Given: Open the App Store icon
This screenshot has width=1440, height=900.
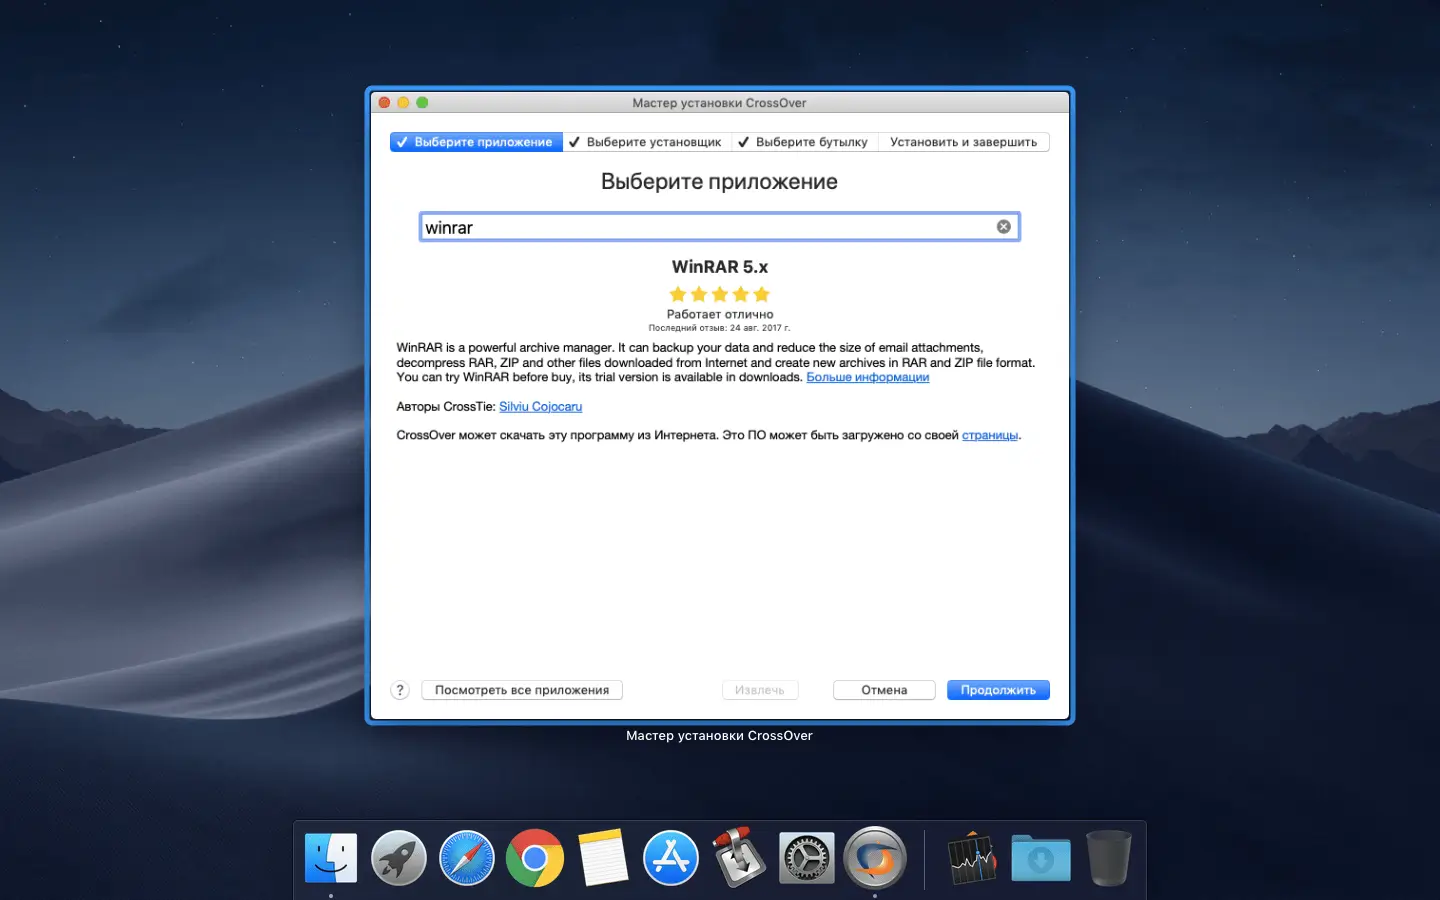Looking at the screenshot, I should pyautogui.click(x=671, y=858).
